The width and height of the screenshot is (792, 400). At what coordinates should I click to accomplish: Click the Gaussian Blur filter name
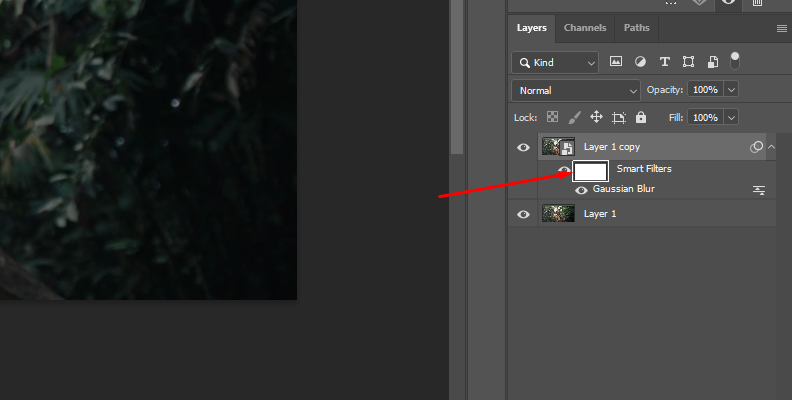tap(624, 189)
